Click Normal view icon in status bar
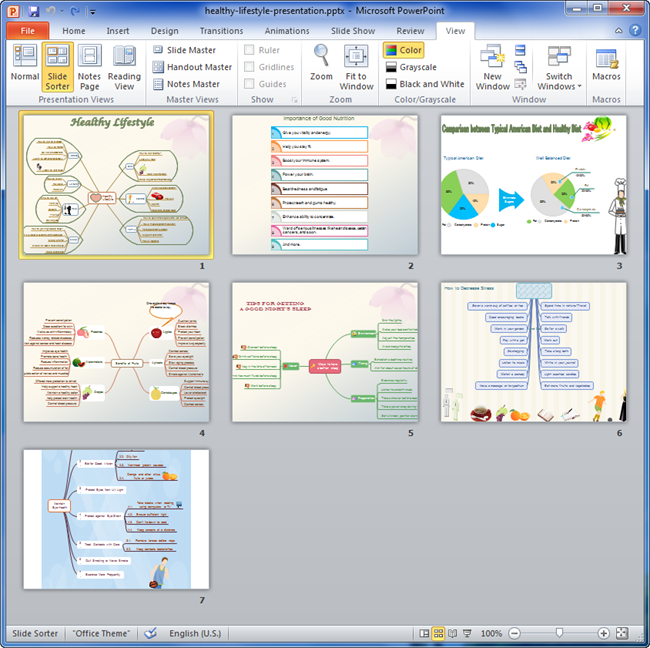Image resolution: width=650 pixels, height=648 pixels. click(x=424, y=633)
